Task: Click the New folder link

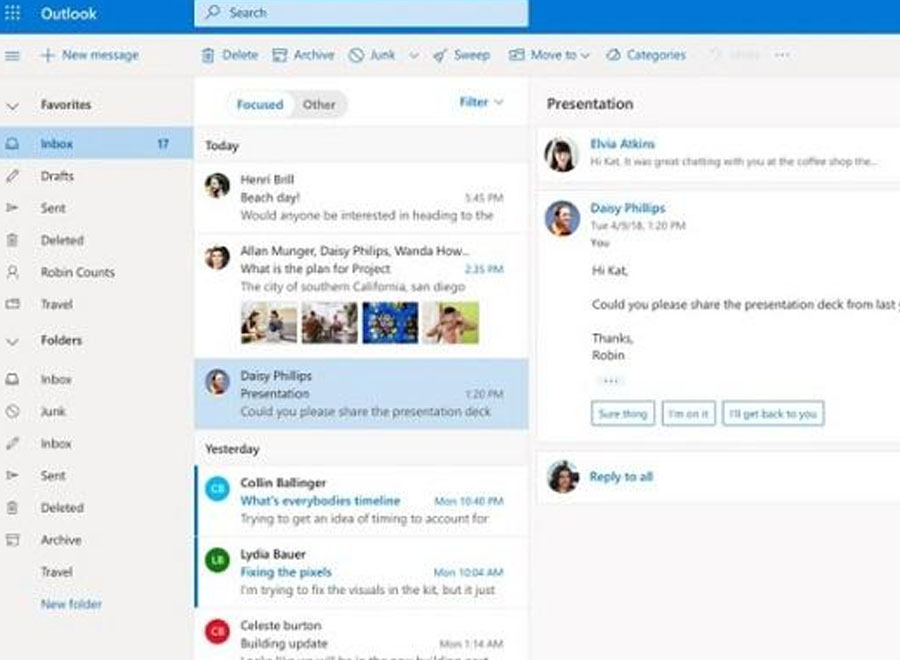Action: 71,604
